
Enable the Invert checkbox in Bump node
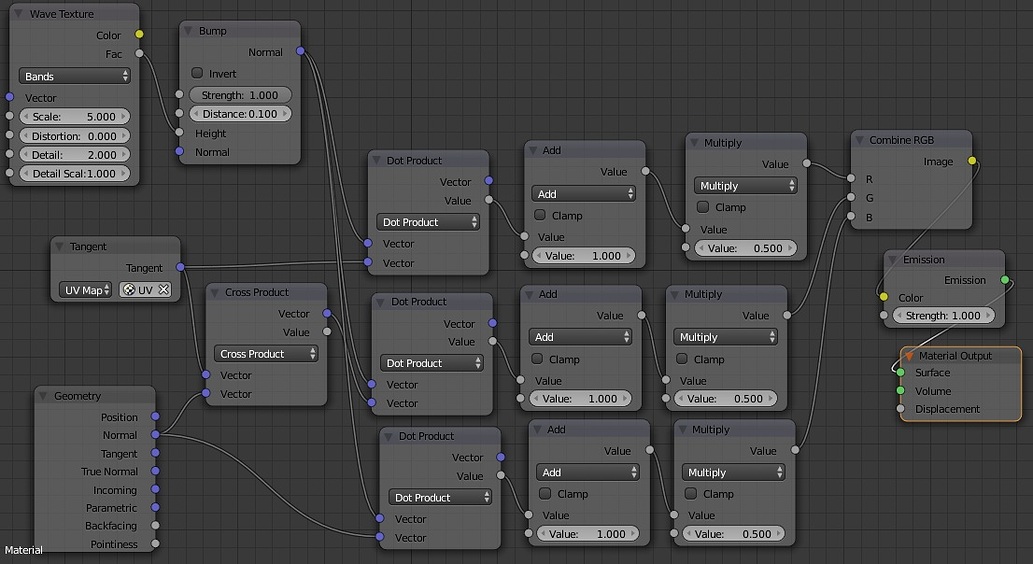coord(197,72)
